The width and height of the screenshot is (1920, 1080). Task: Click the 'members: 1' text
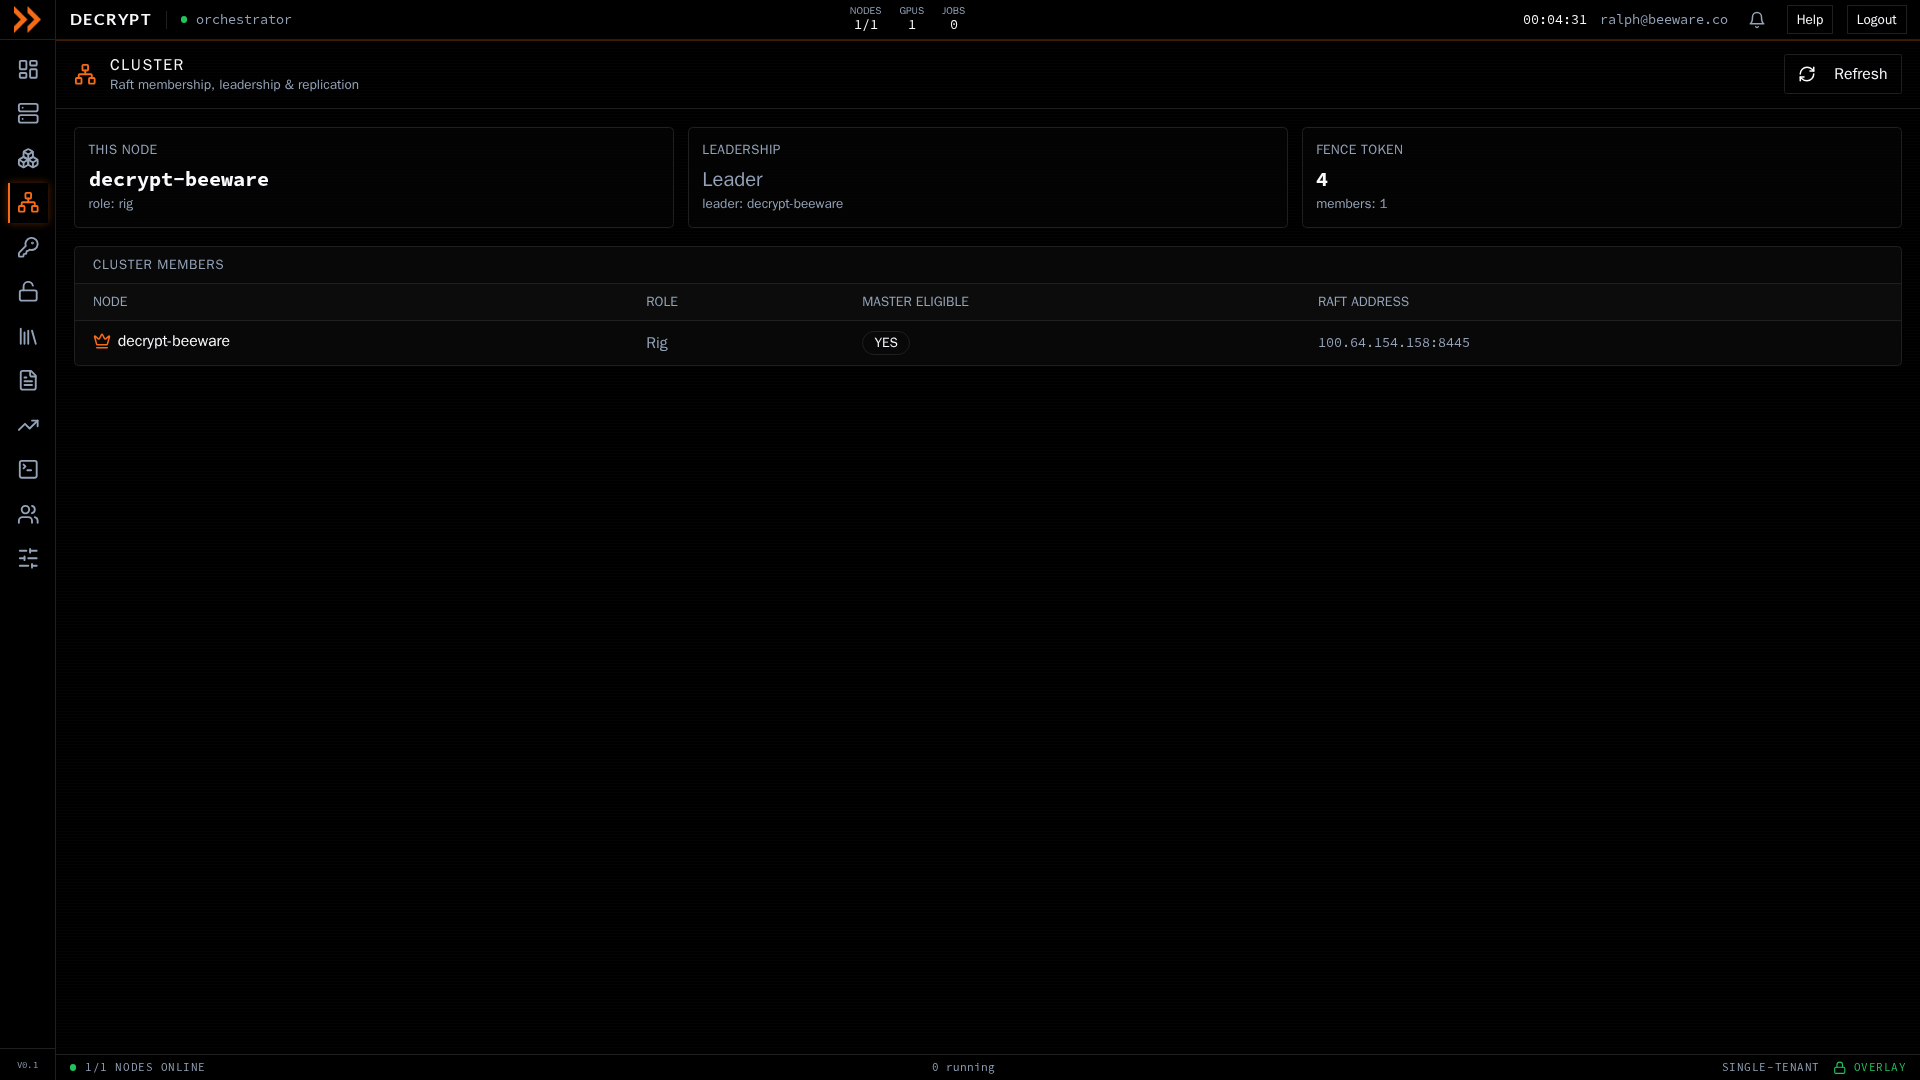point(1351,204)
